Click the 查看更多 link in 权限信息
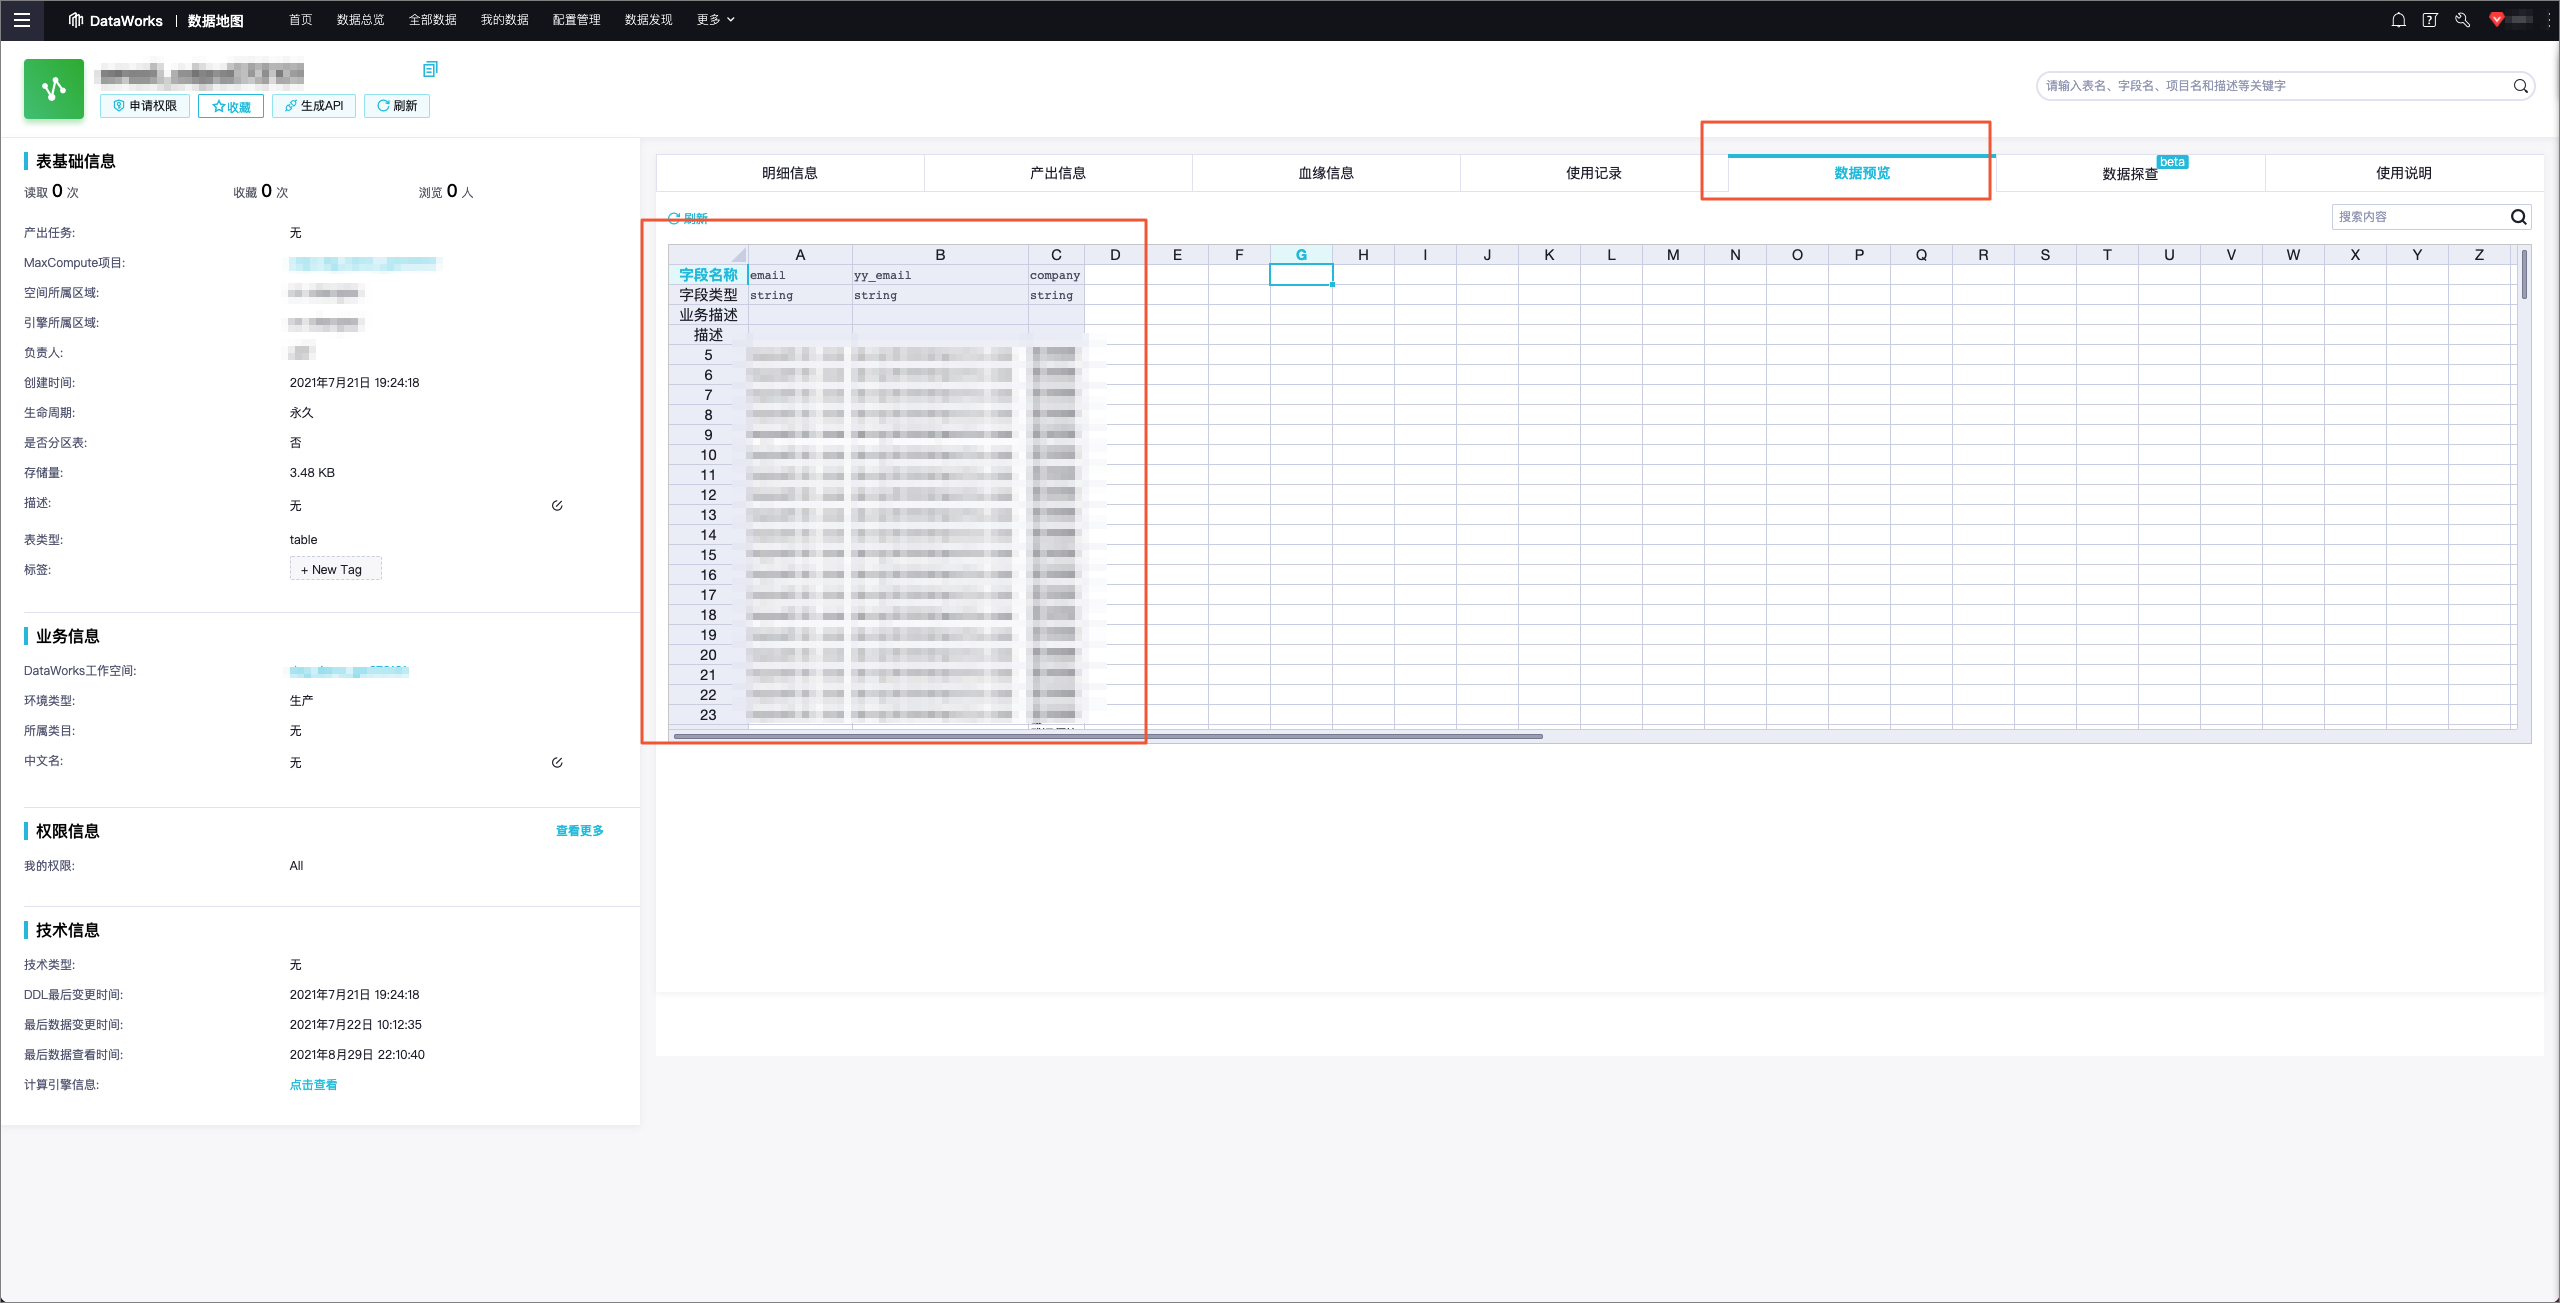The width and height of the screenshot is (2560, 1303). [579, 830]
